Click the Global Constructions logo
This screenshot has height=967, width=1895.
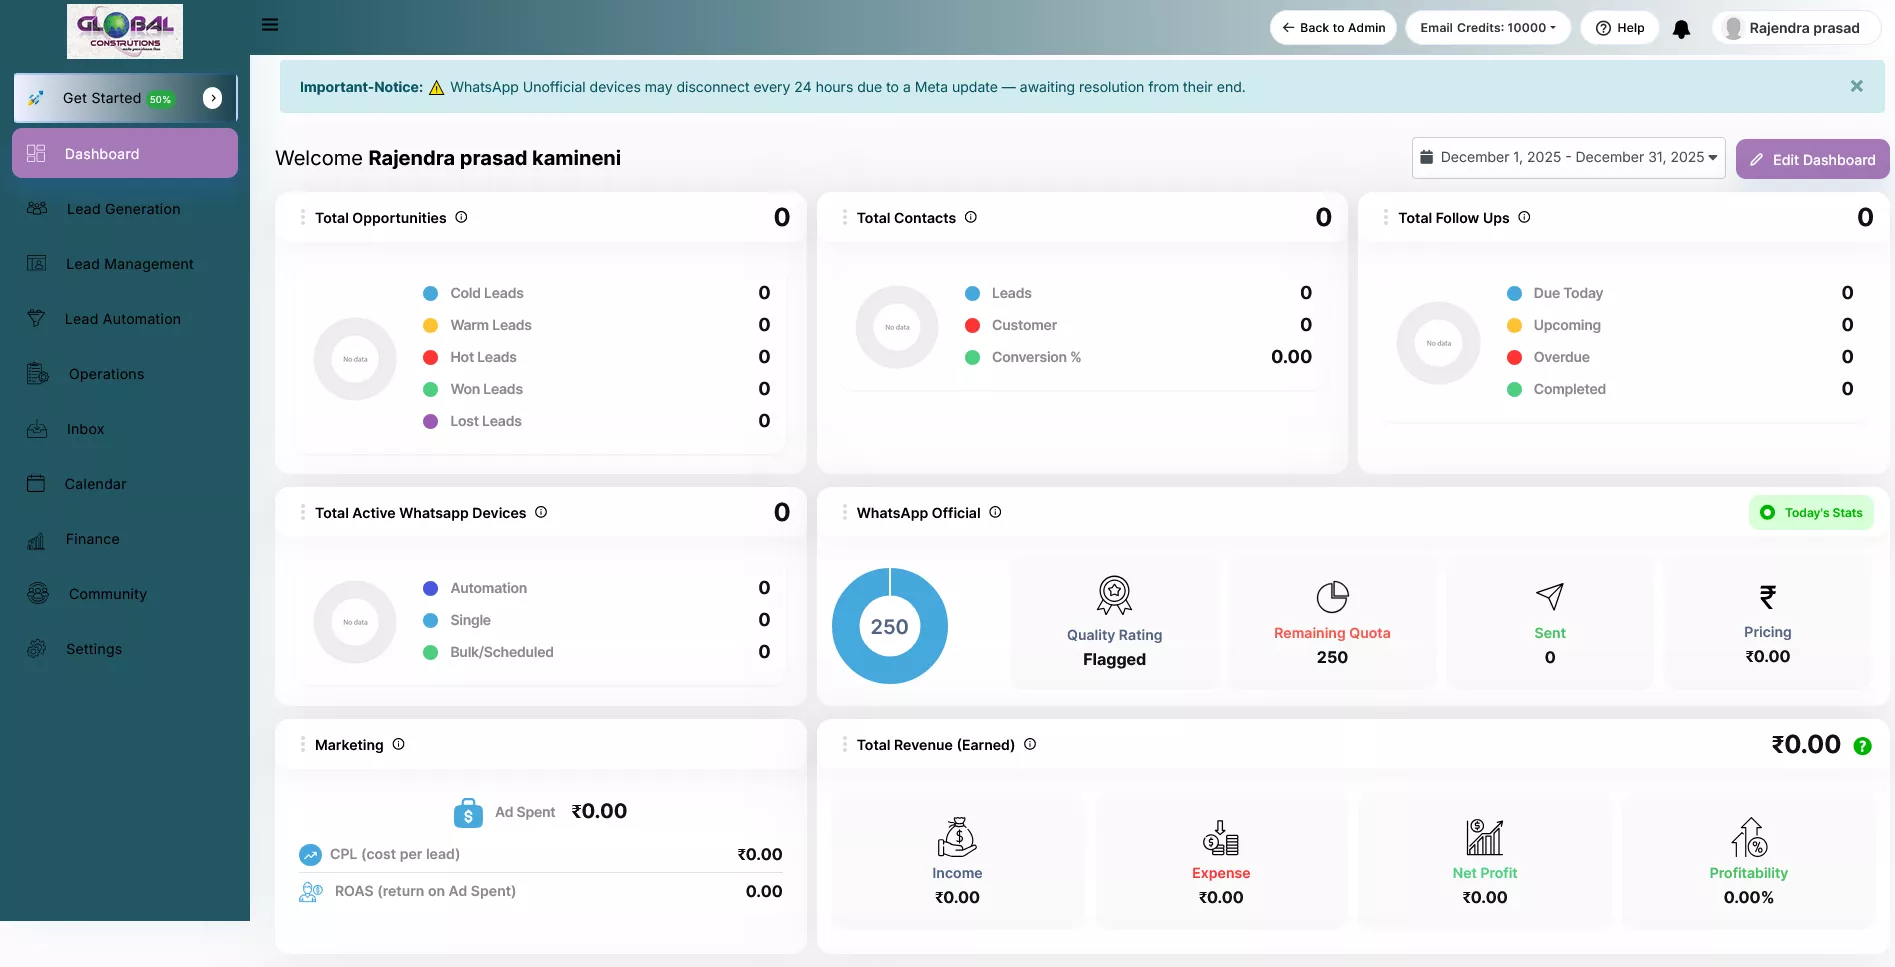click(125, 31)
